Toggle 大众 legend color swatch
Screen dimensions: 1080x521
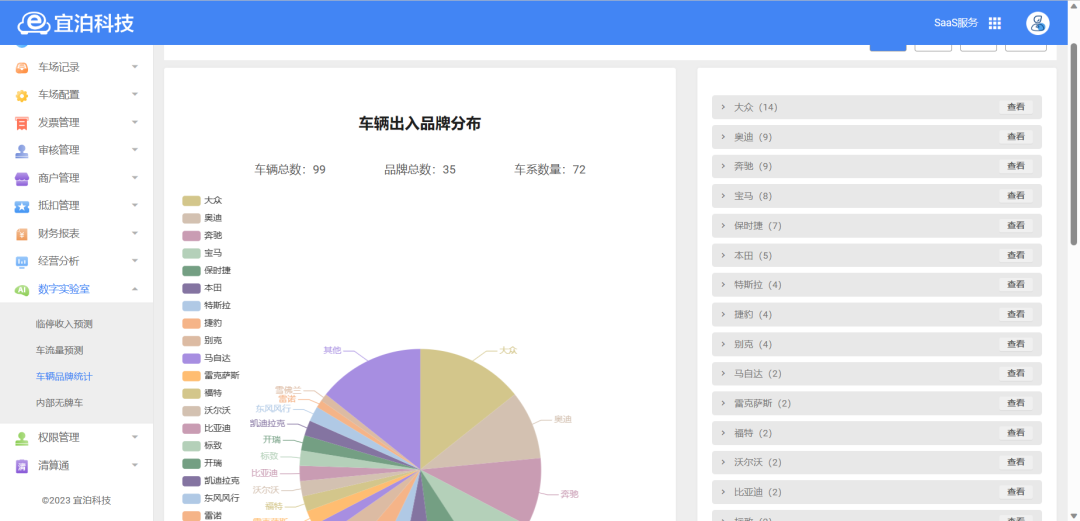(191, 201)
